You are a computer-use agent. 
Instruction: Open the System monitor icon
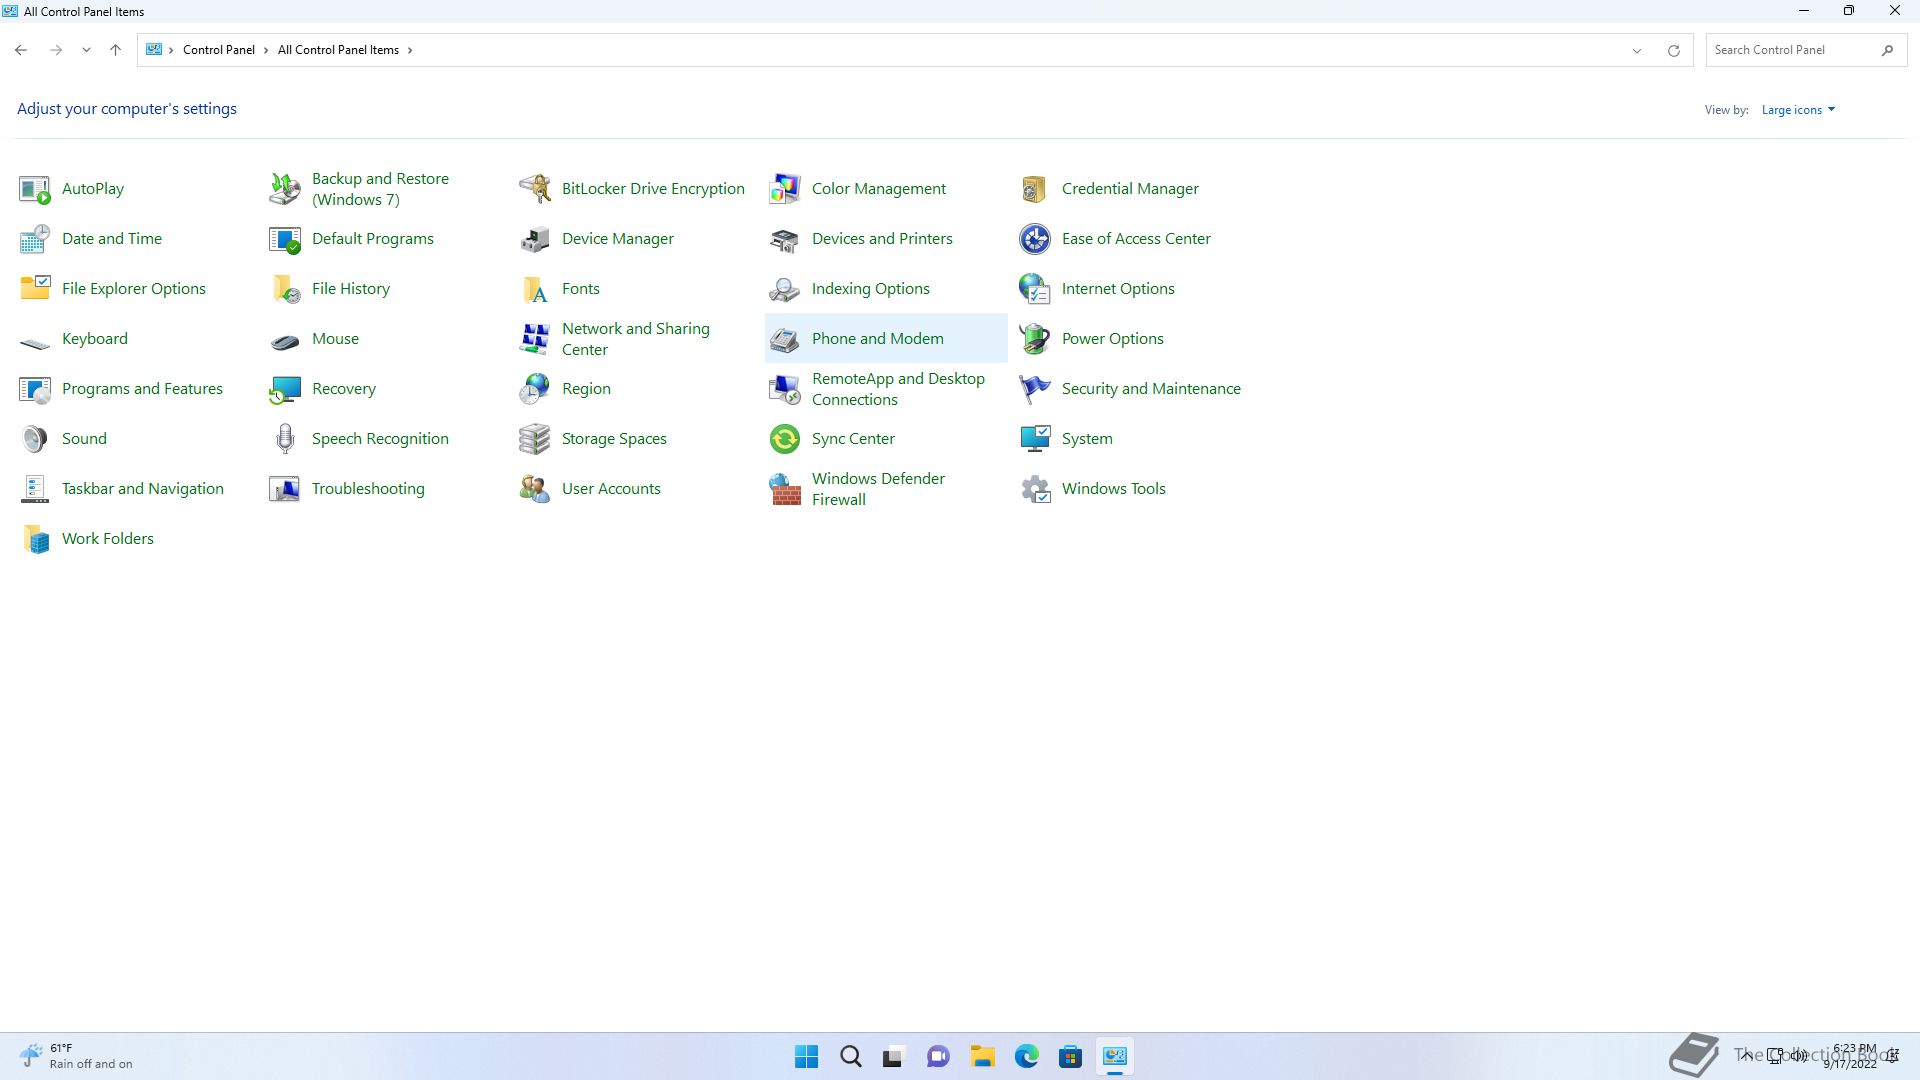tap(1035, 439)
